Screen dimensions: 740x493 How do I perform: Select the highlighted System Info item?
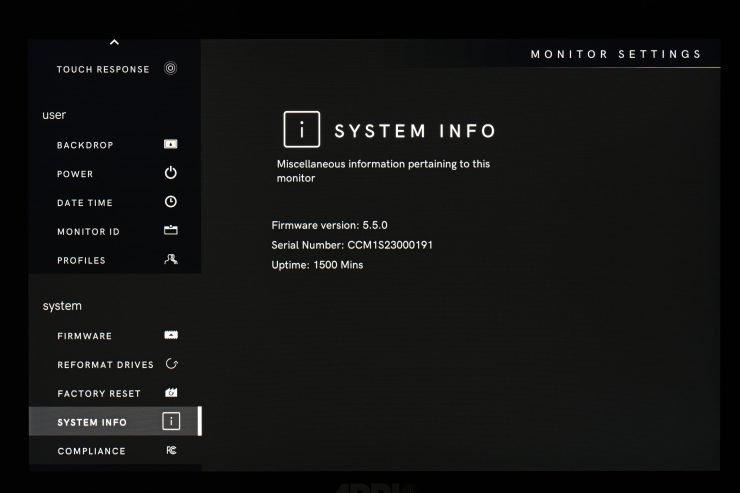pyautogui.click(x=92, y=422)
